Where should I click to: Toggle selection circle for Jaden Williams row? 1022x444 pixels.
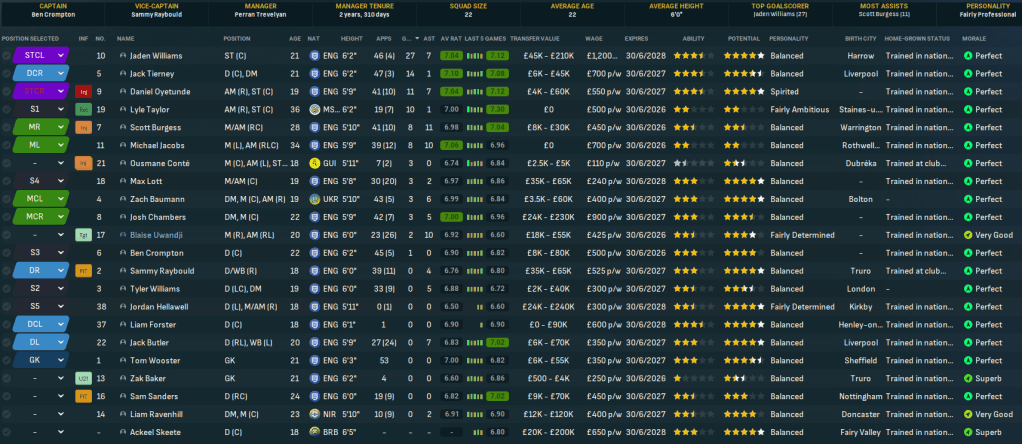(x=9, y=55)
